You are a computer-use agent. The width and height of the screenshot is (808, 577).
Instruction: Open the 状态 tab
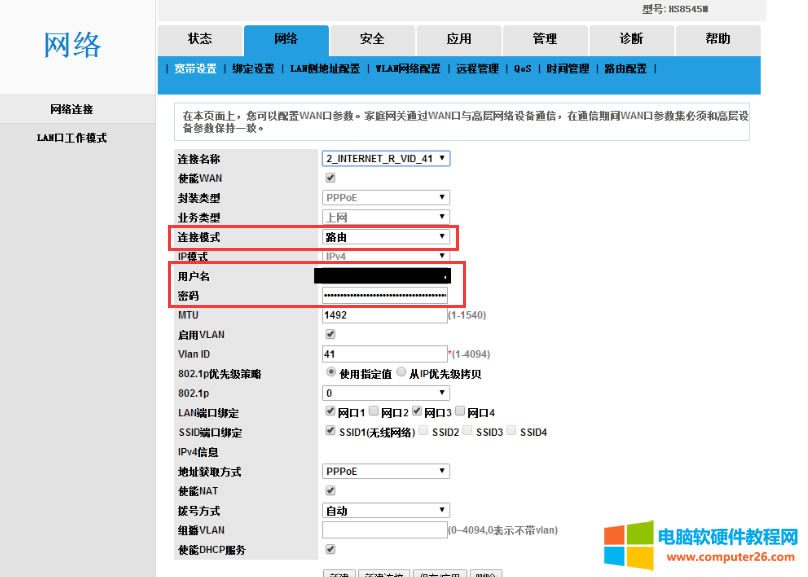pyautogui.click(x=200, y=40)
